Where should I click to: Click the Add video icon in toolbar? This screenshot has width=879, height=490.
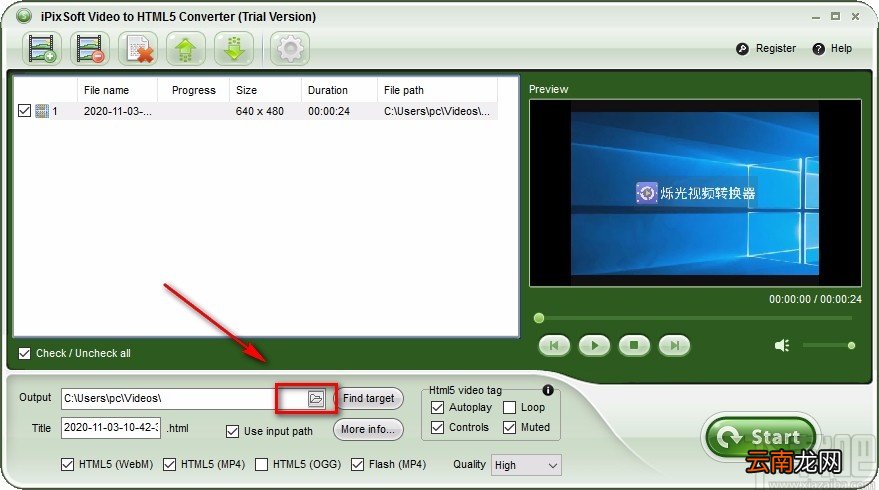pyautogui.click(x=42, y=48)
